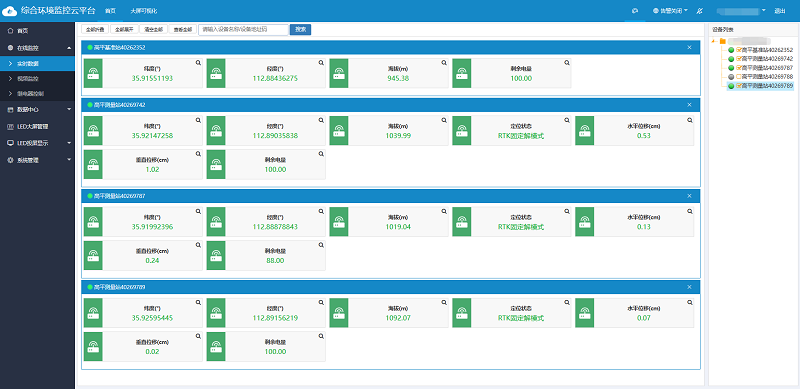Image resolution: width=800 pixels, height=389 pixels.
Task: Click the green sensor icon of altitude 1039.99
Action: [x=339, y=131]
